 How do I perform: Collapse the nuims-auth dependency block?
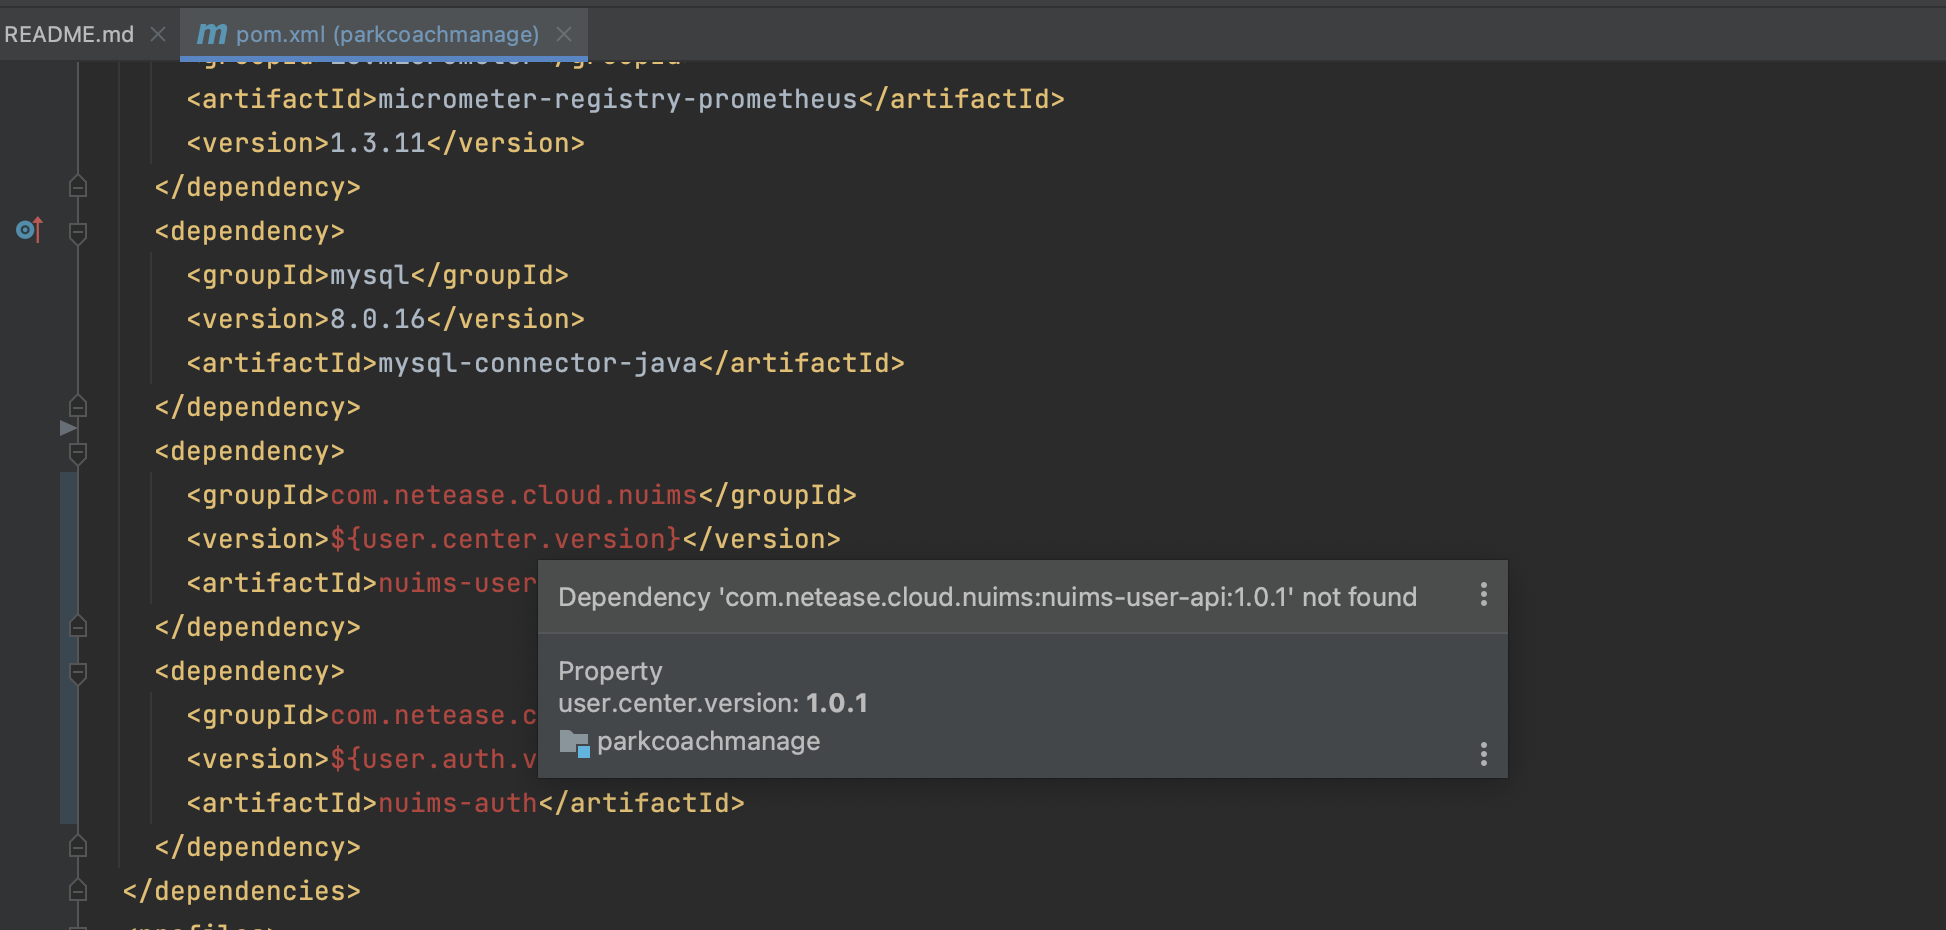[78, 672]
